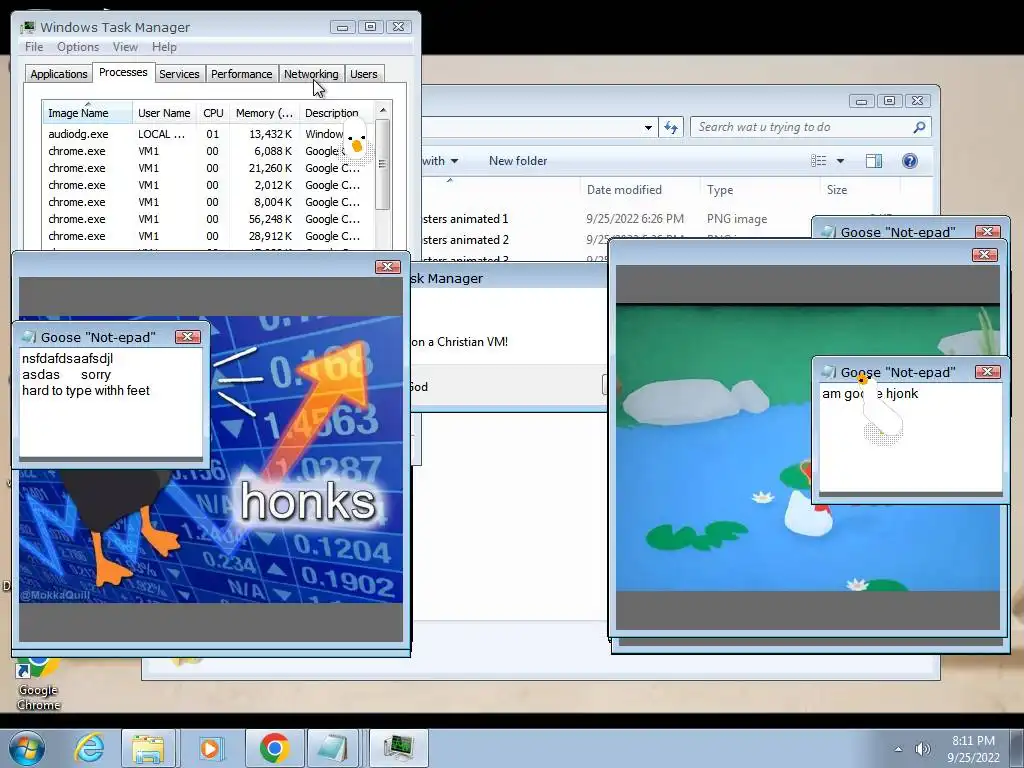Open the clock showing 8:11 PM

click(x=973, y=749)
